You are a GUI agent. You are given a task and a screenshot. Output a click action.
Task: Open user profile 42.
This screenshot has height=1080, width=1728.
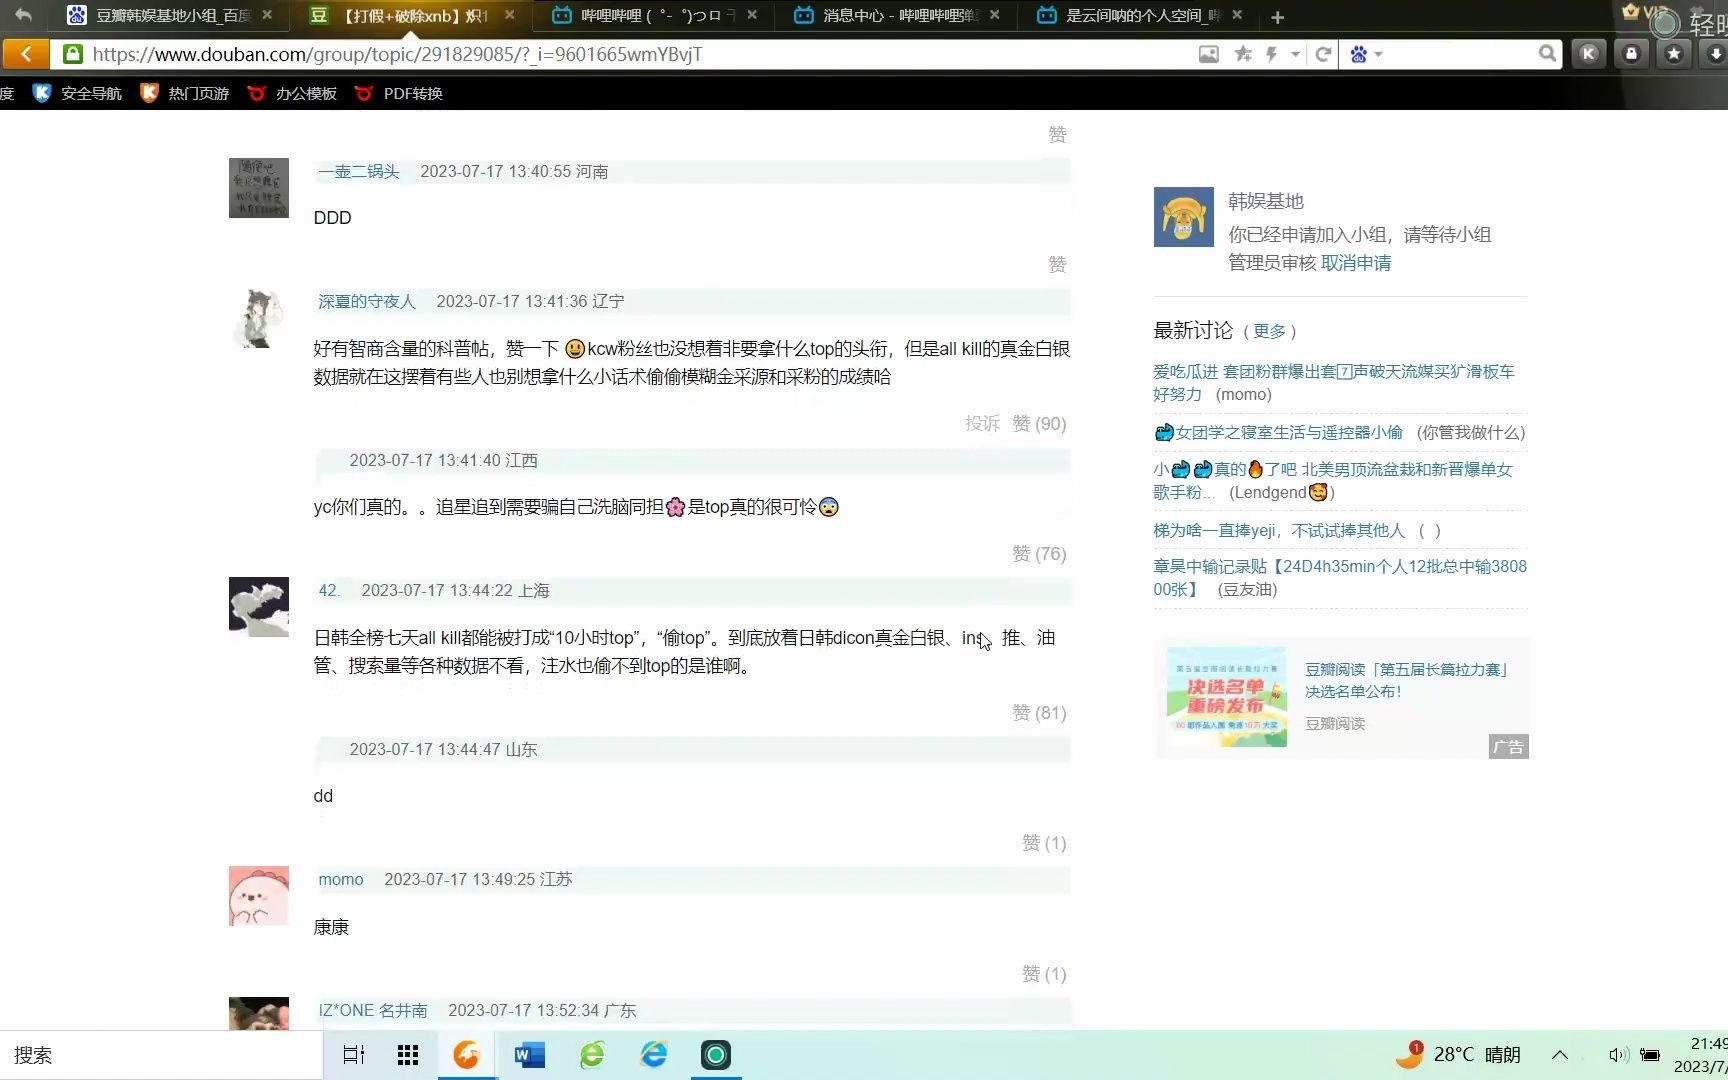(x=329, y=590)
